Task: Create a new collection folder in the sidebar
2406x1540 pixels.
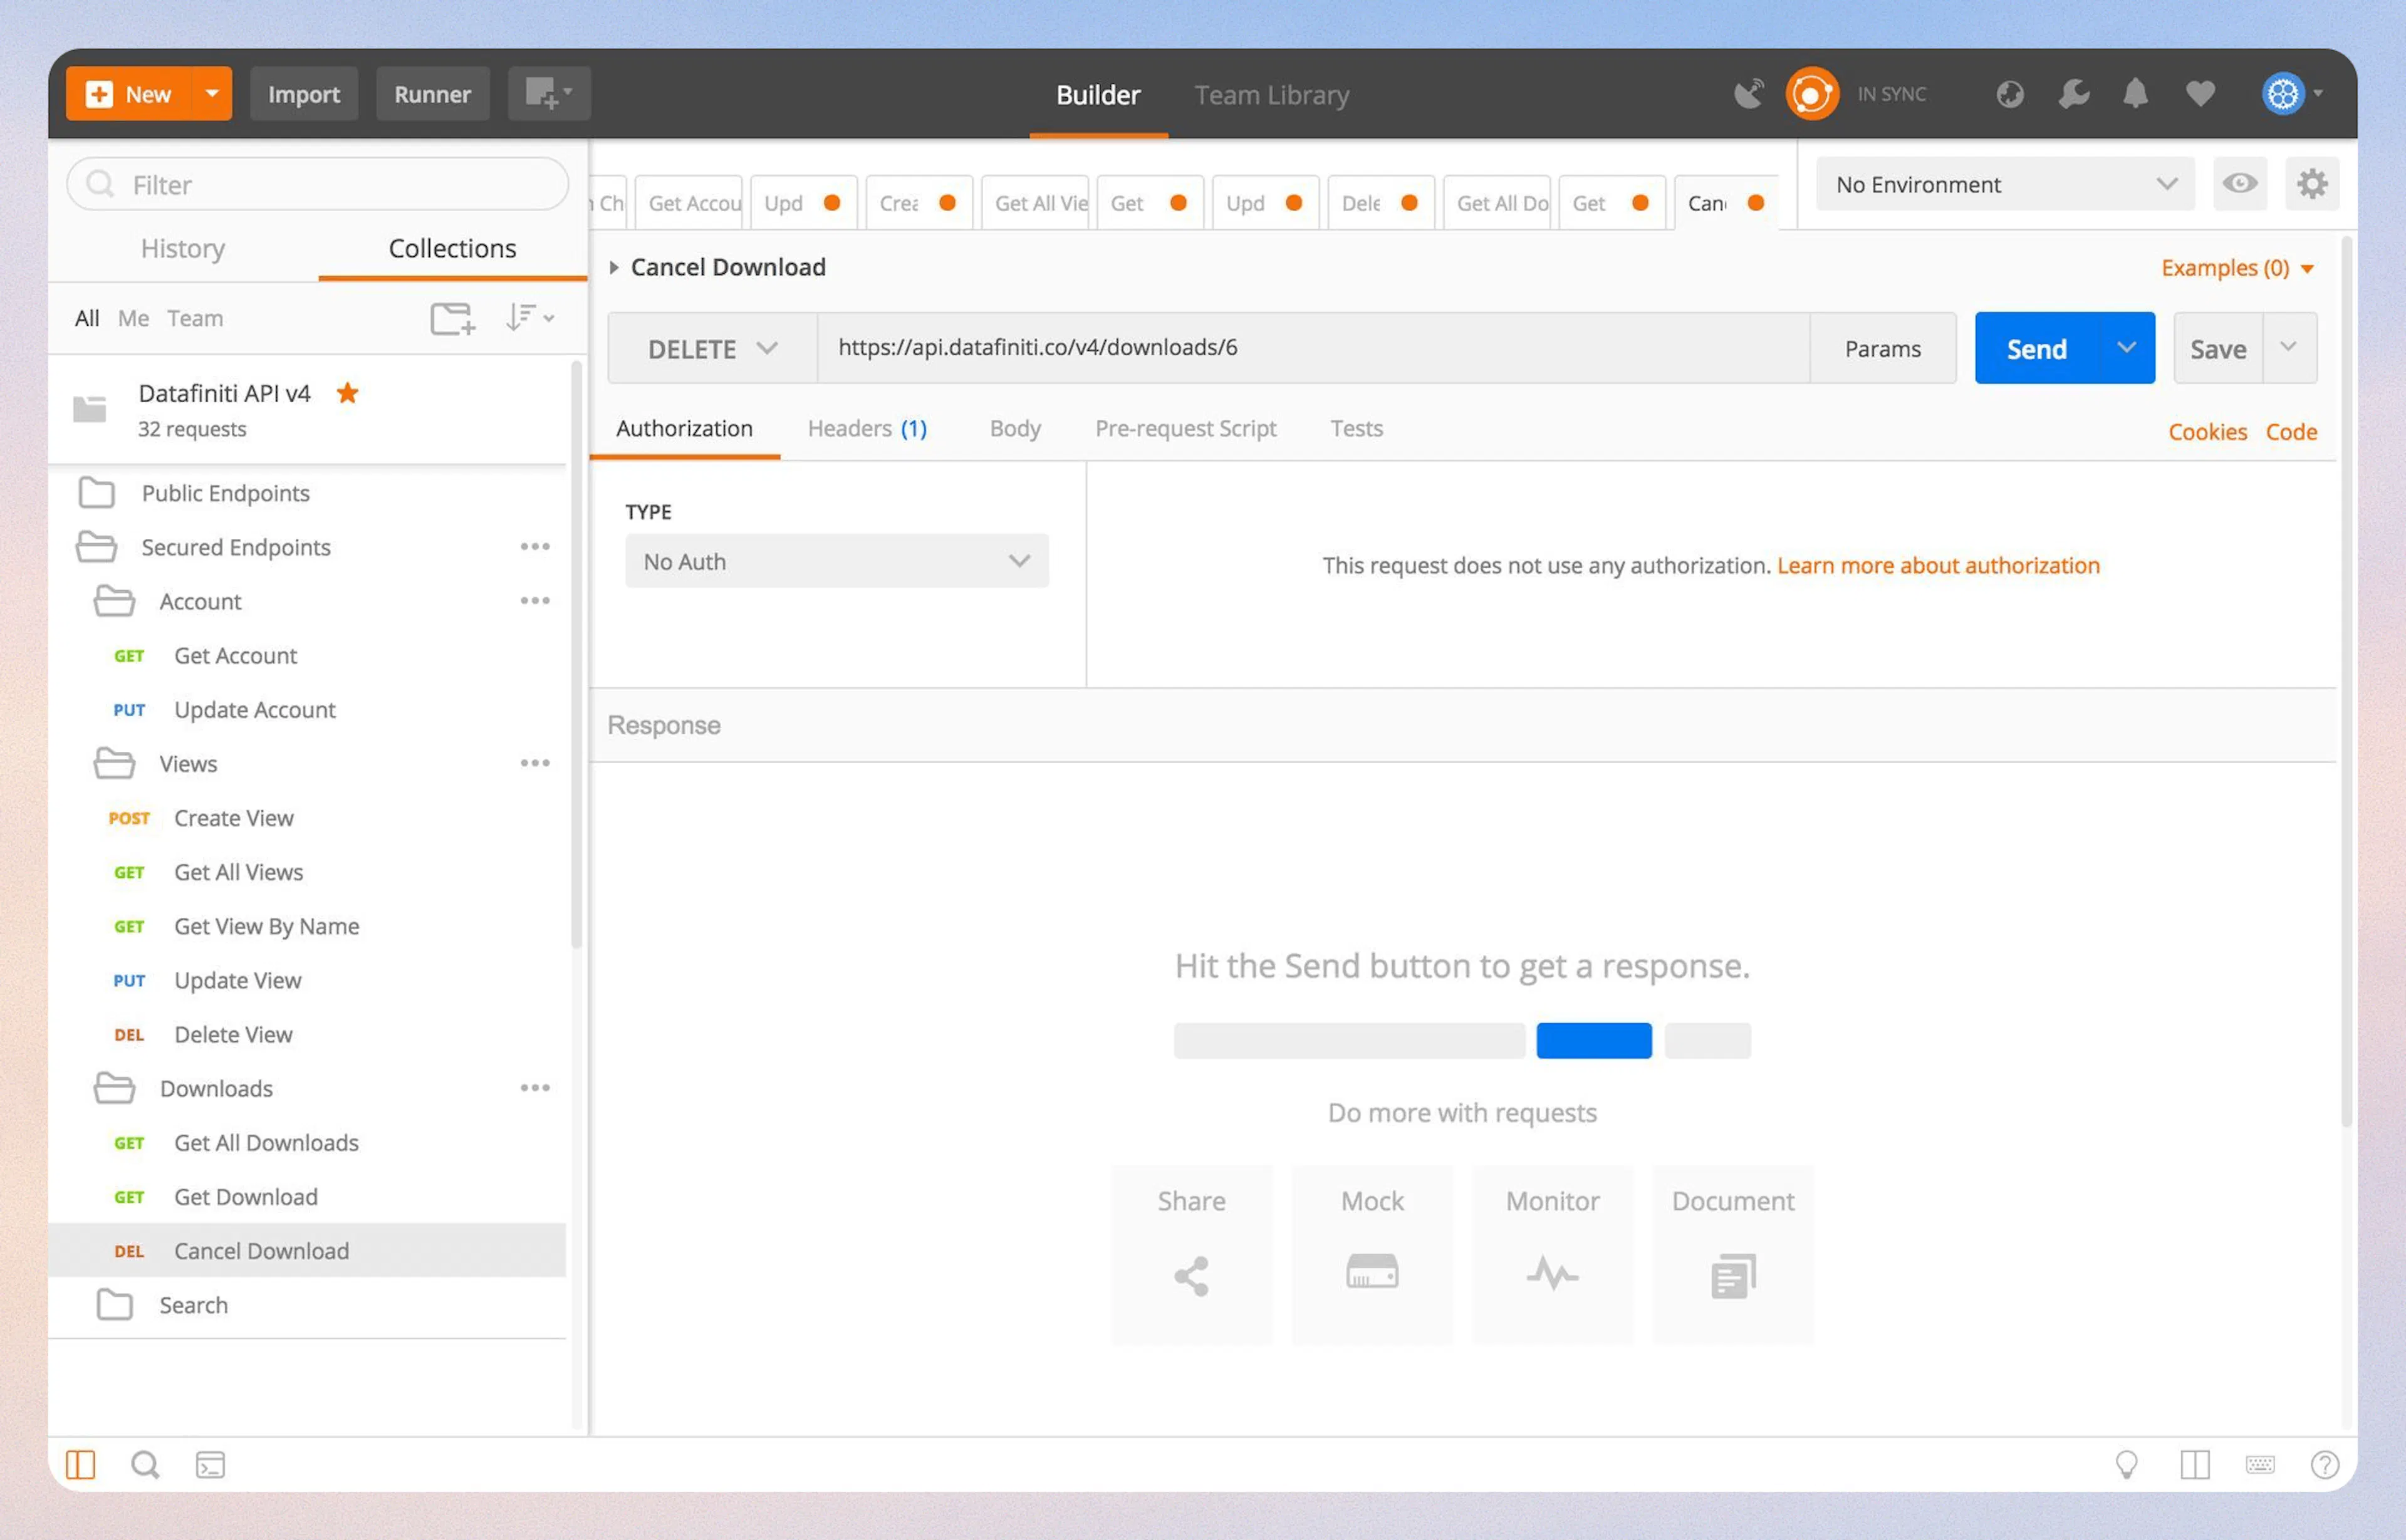Action: pyautogui.click(x=452, y=318)
